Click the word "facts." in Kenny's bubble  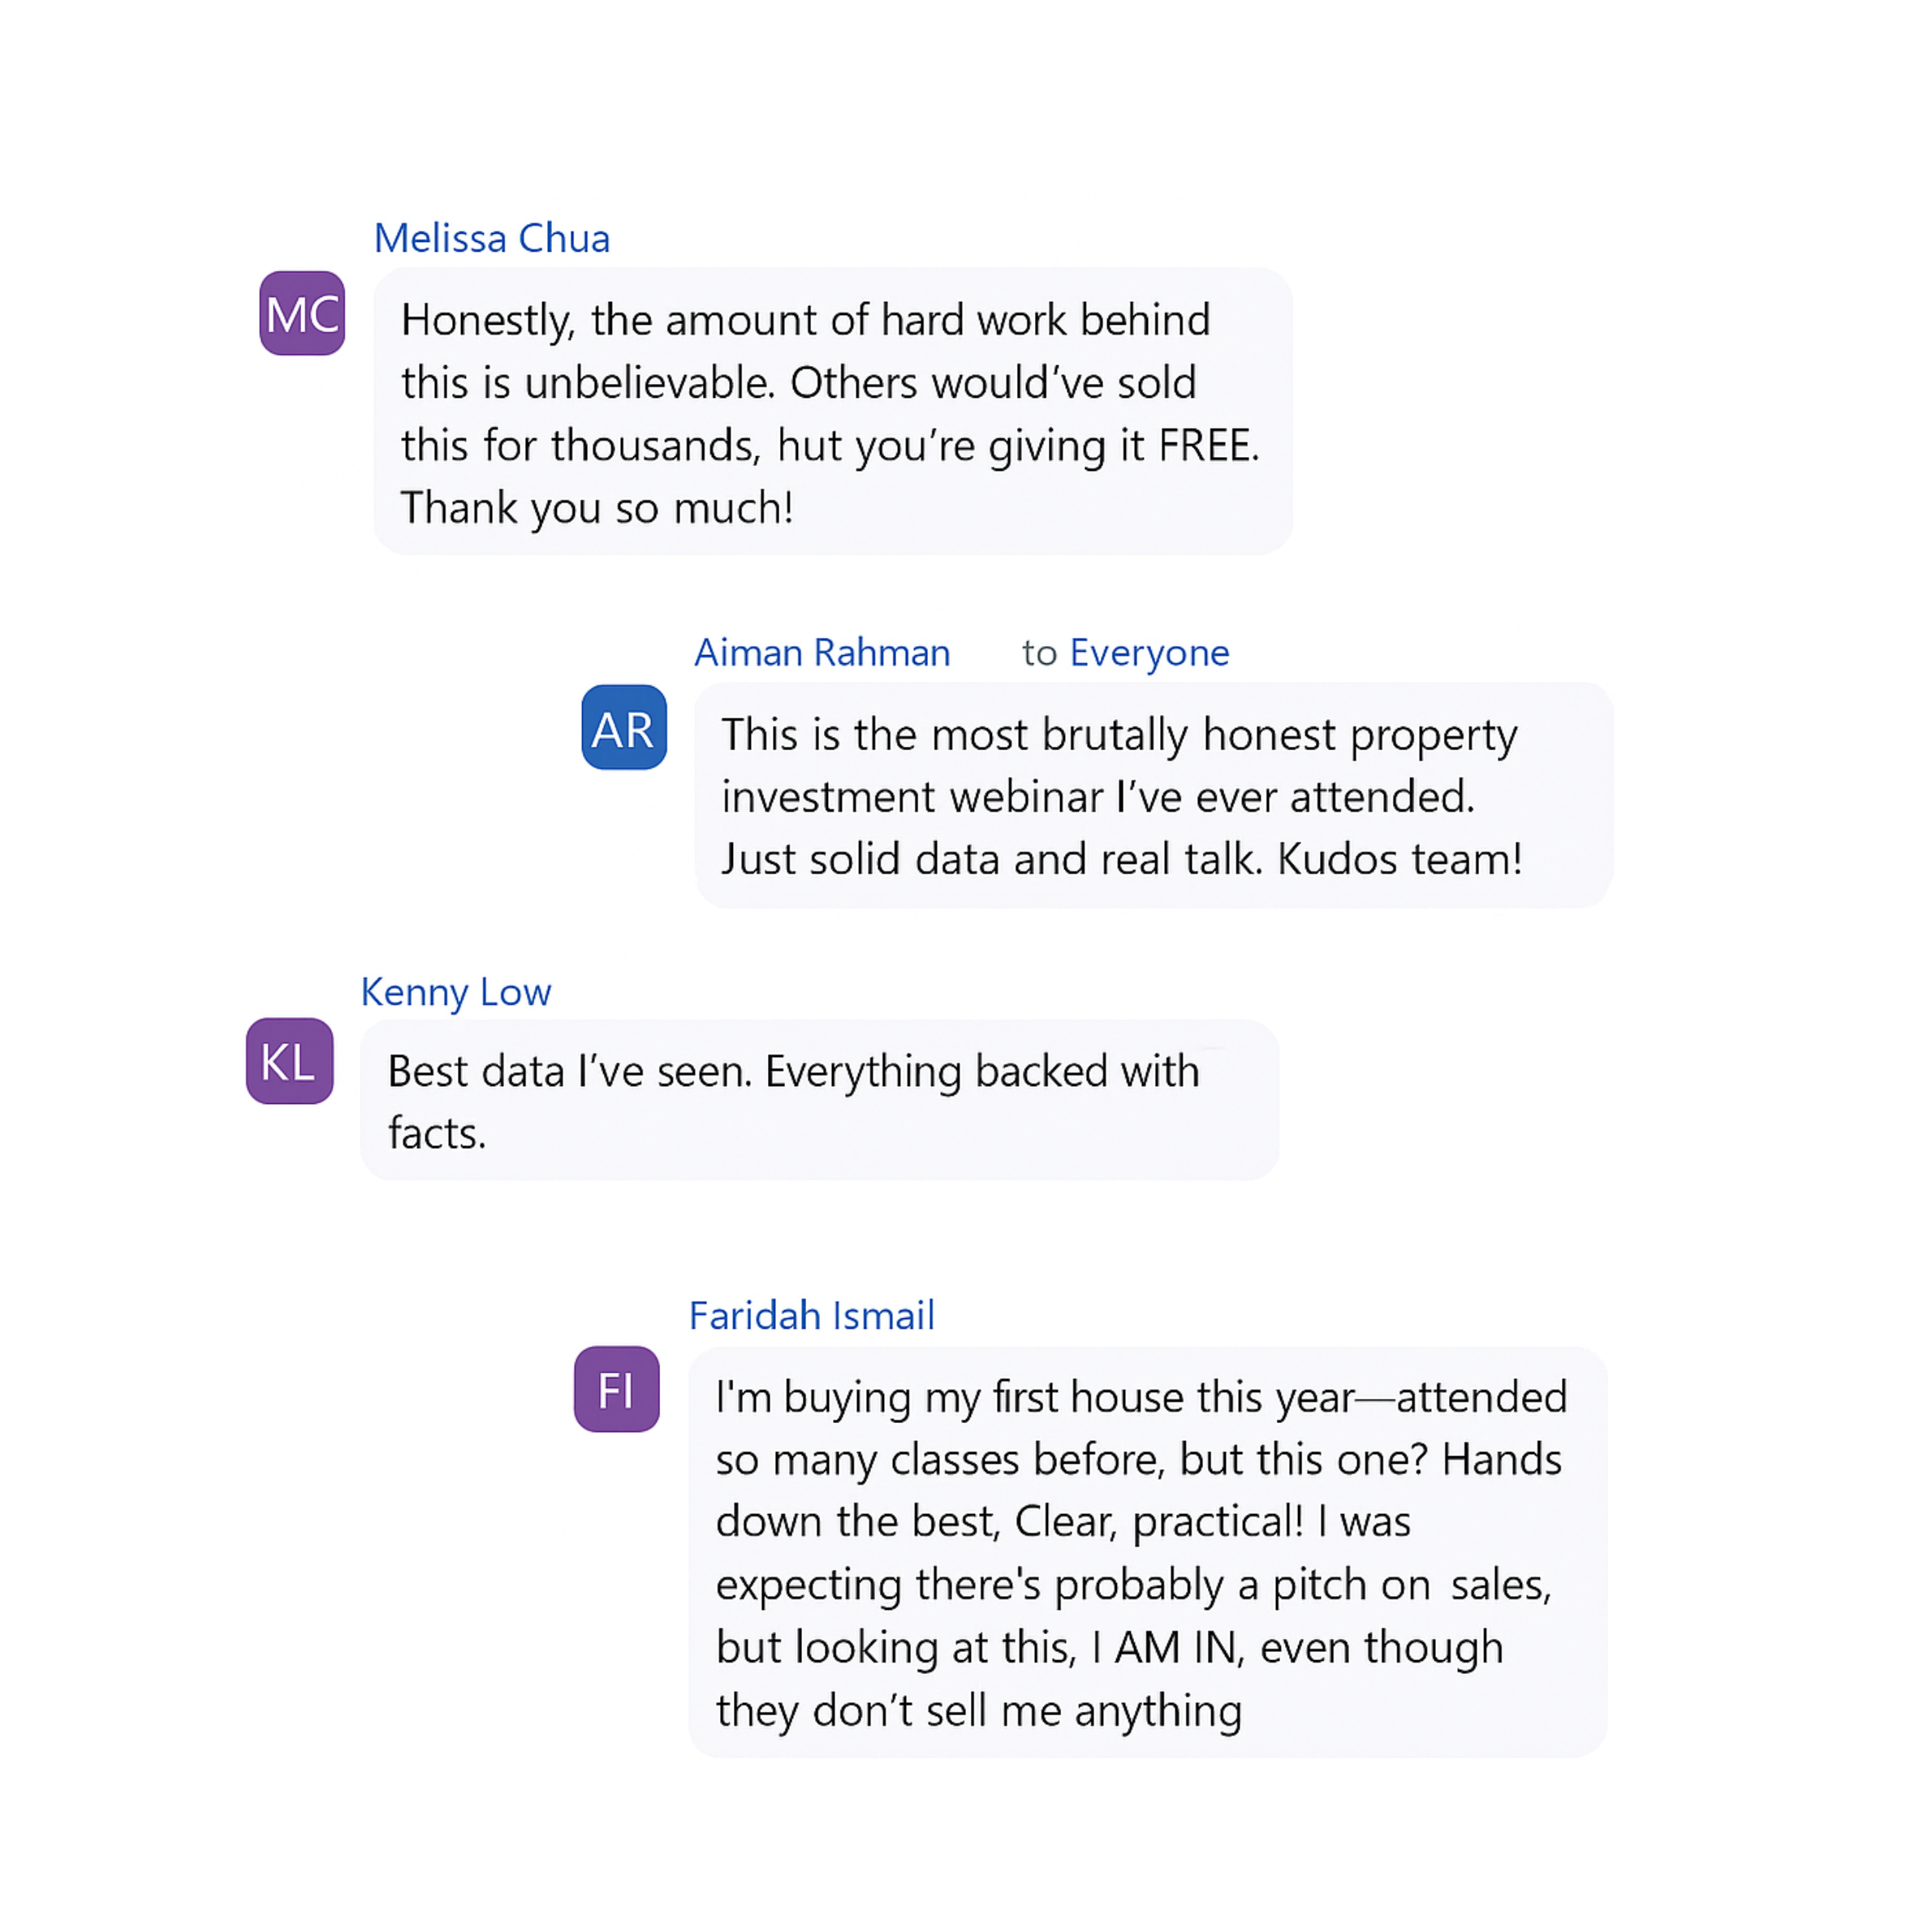(437, 1134)
